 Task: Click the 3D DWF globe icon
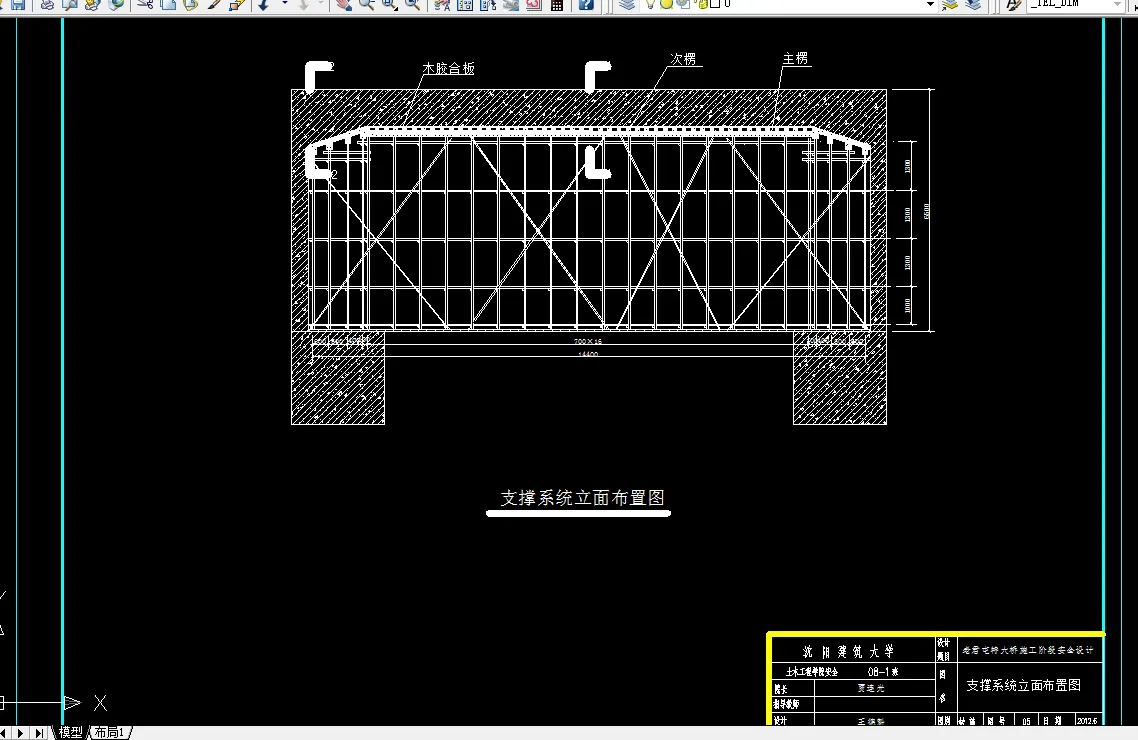pos(116,4)
